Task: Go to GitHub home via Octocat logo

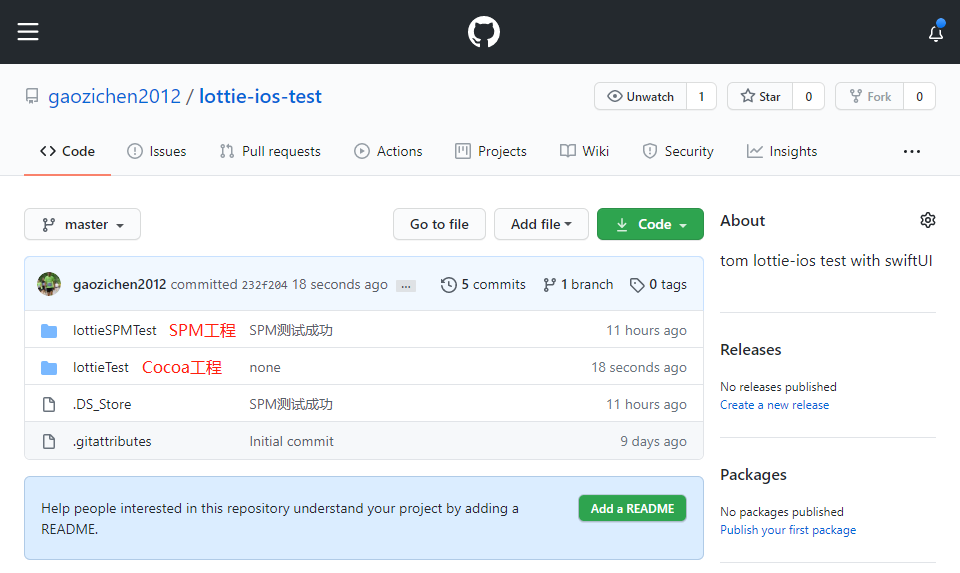Action: 484,32
